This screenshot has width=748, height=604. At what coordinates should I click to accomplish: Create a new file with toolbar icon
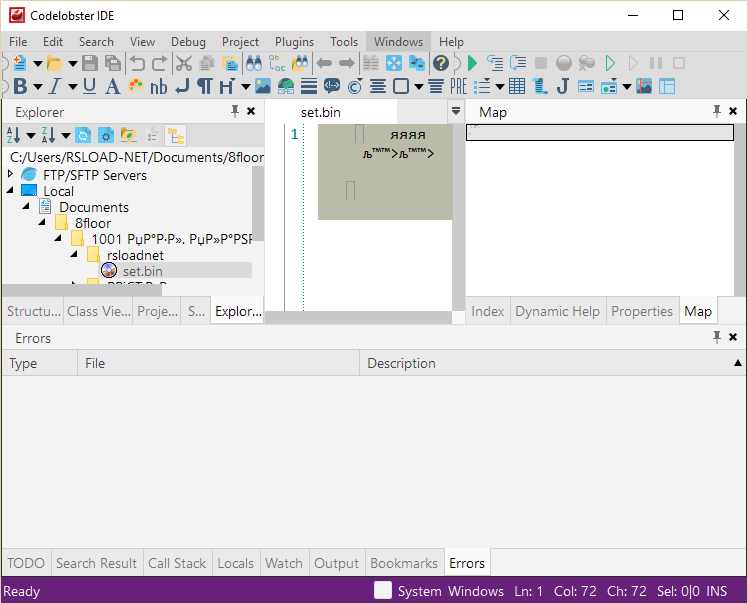point(20,63)
